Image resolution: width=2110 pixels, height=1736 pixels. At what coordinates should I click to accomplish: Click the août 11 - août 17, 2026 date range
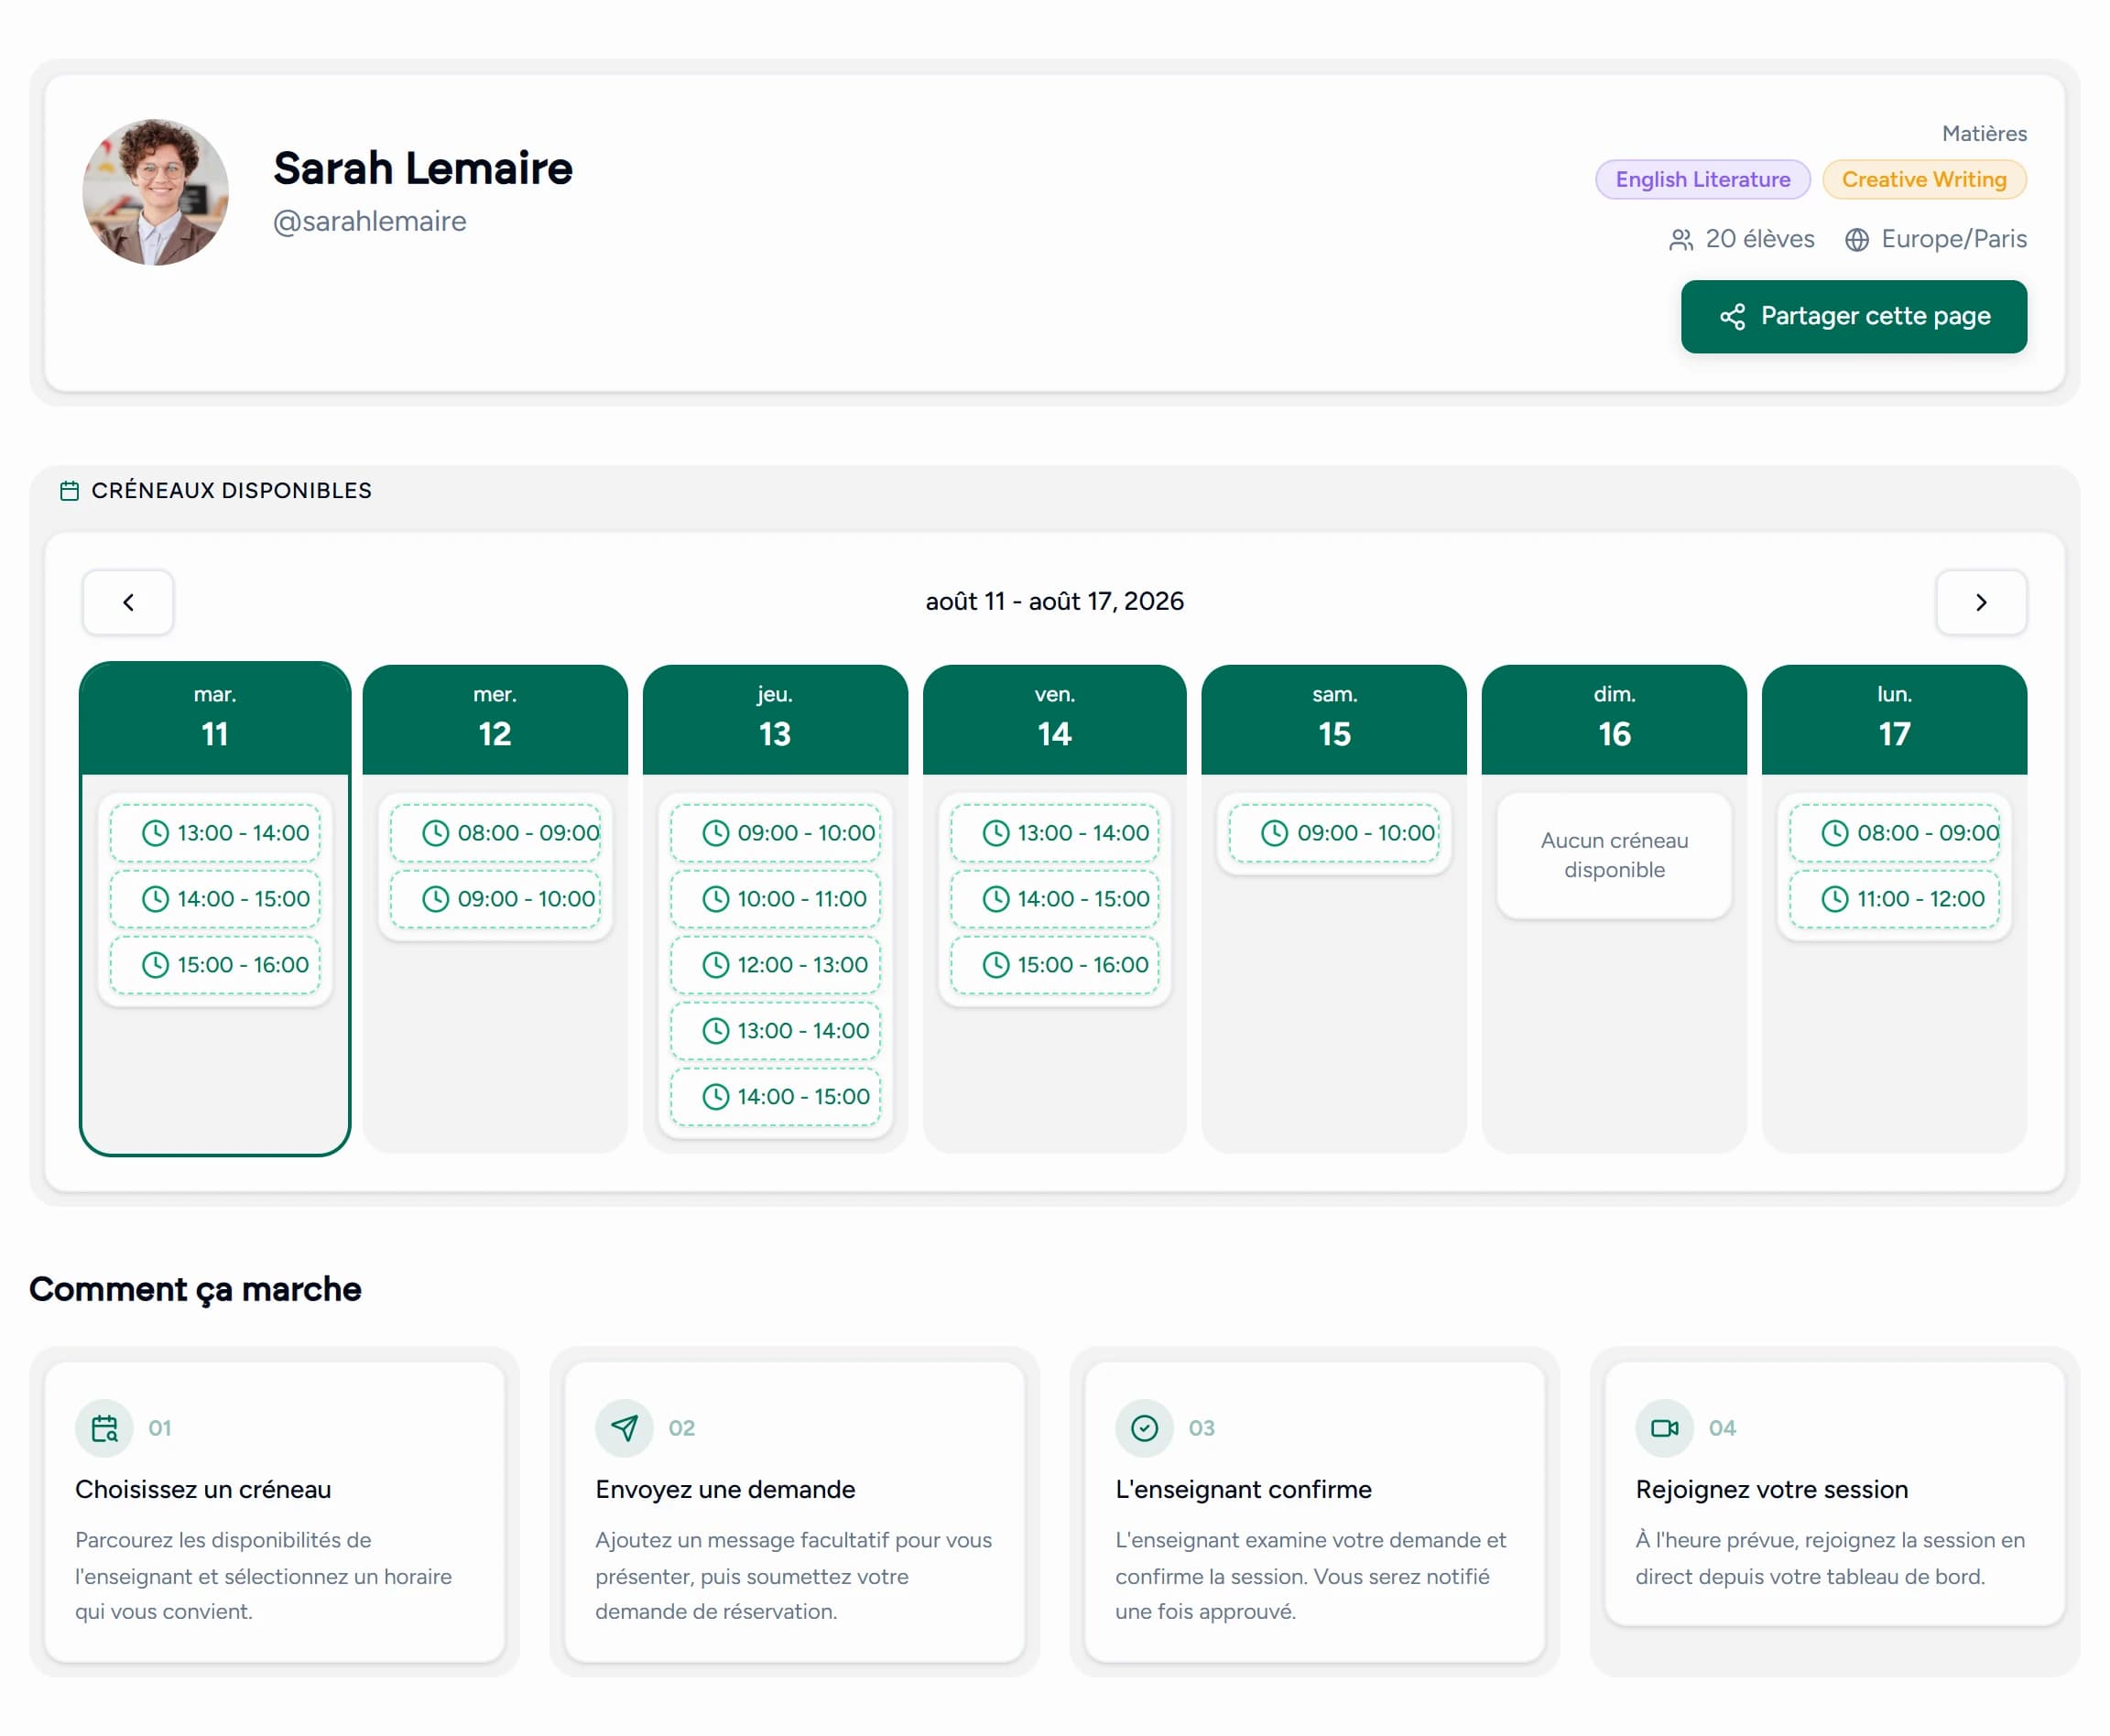(x=1054, y=601)
